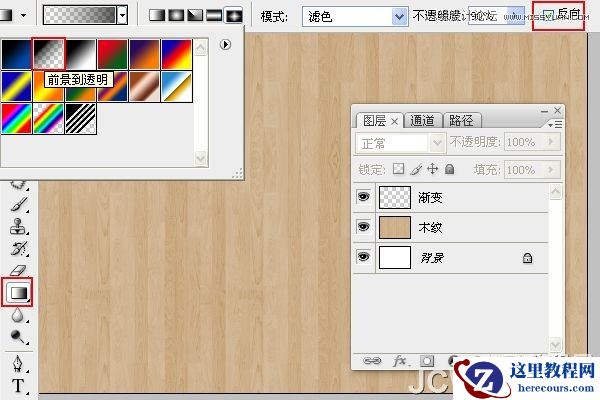This screenshot has width=600, height=400.
Task: Open tool preset picker arrow at top-left
Action: click(24, 15)
